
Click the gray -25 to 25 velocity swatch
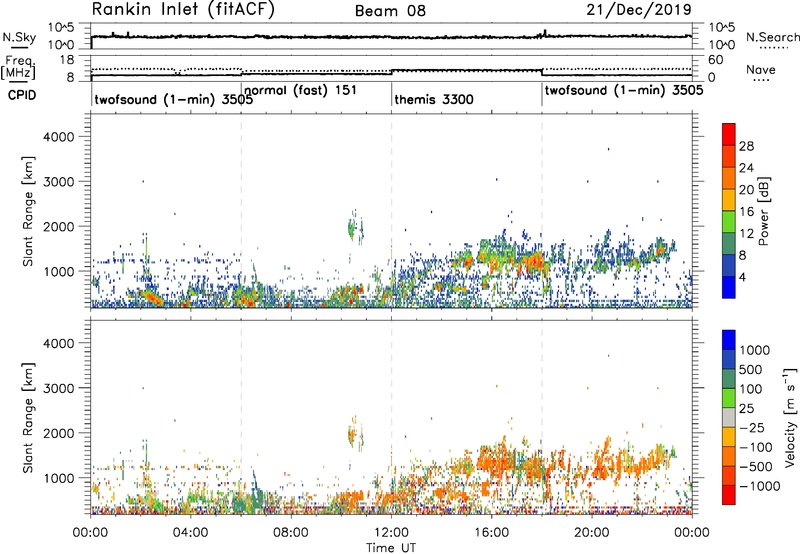[x=729, y=417]
